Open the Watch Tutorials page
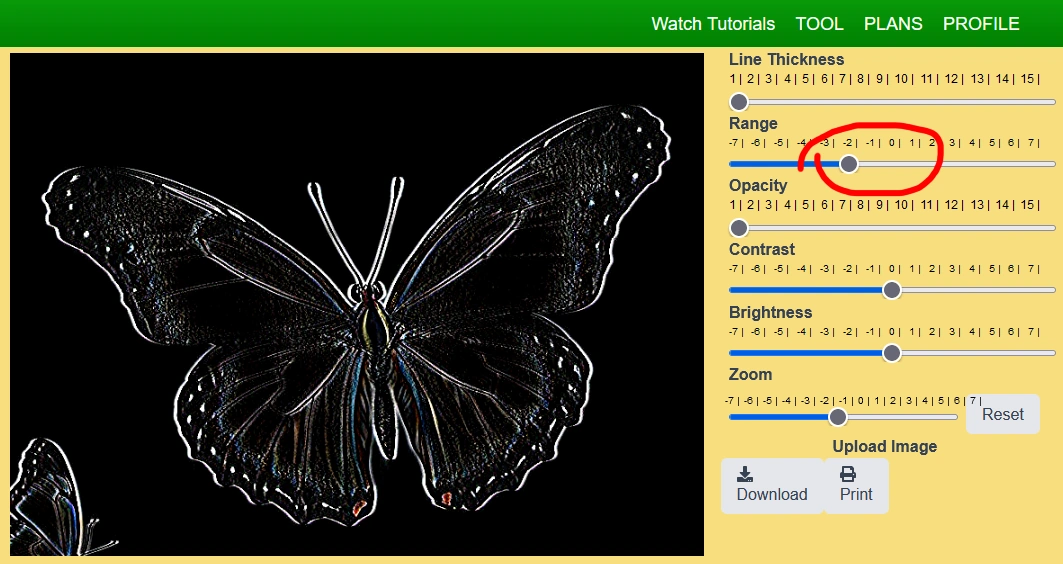Viewport: 1063px width, 564px height. point(713,24)
